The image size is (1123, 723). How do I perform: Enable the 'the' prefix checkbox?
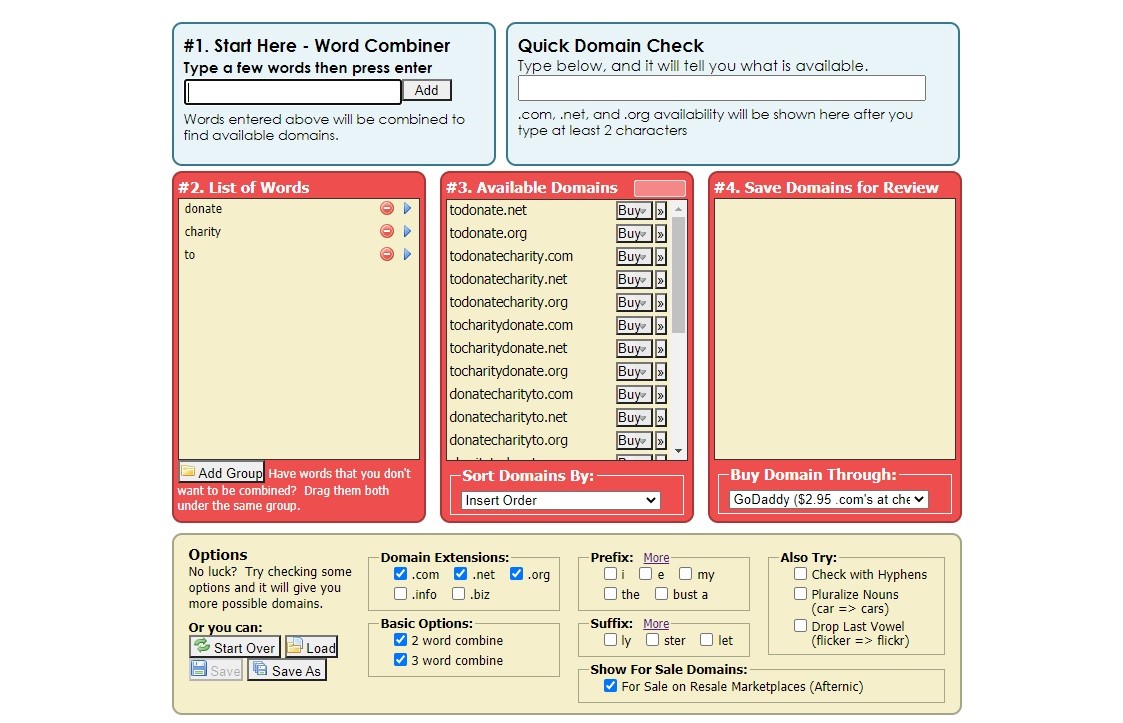click(x=610, y=594)
